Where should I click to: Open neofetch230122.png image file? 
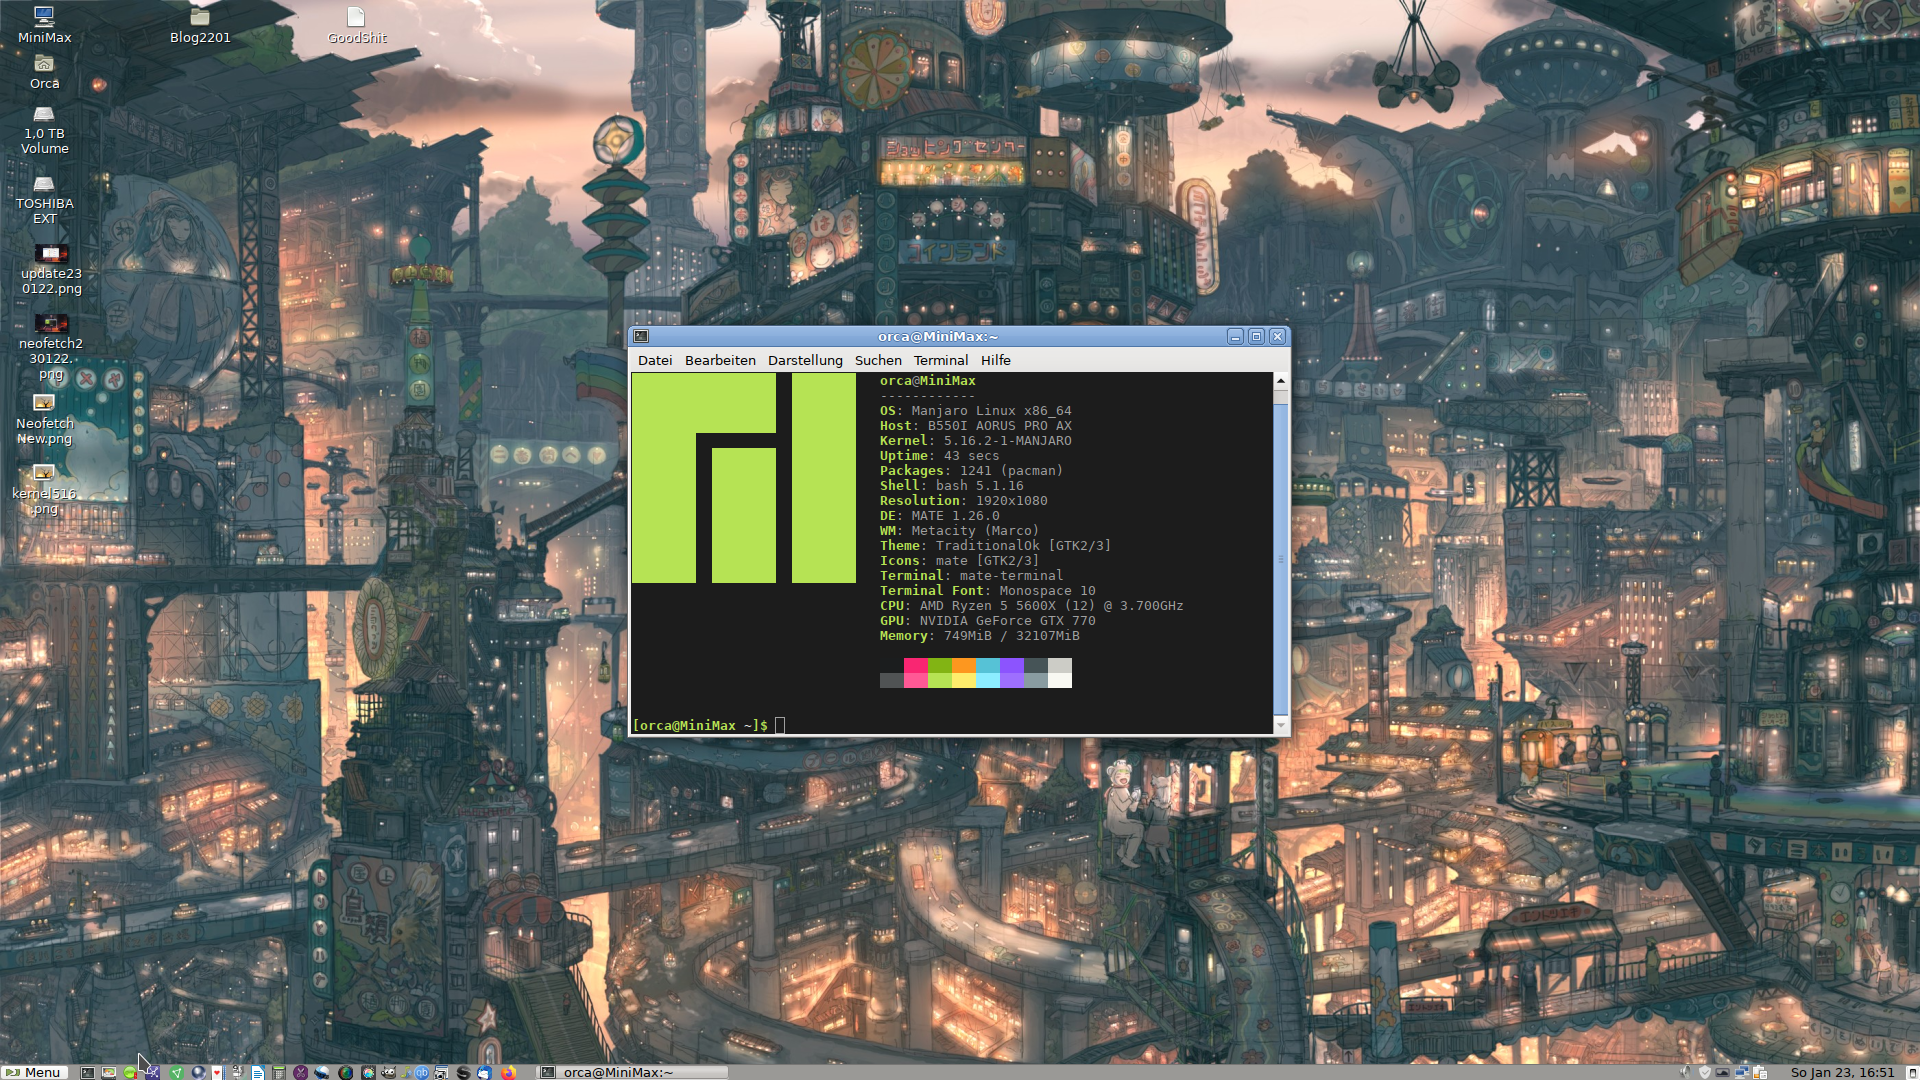[51, 346]
